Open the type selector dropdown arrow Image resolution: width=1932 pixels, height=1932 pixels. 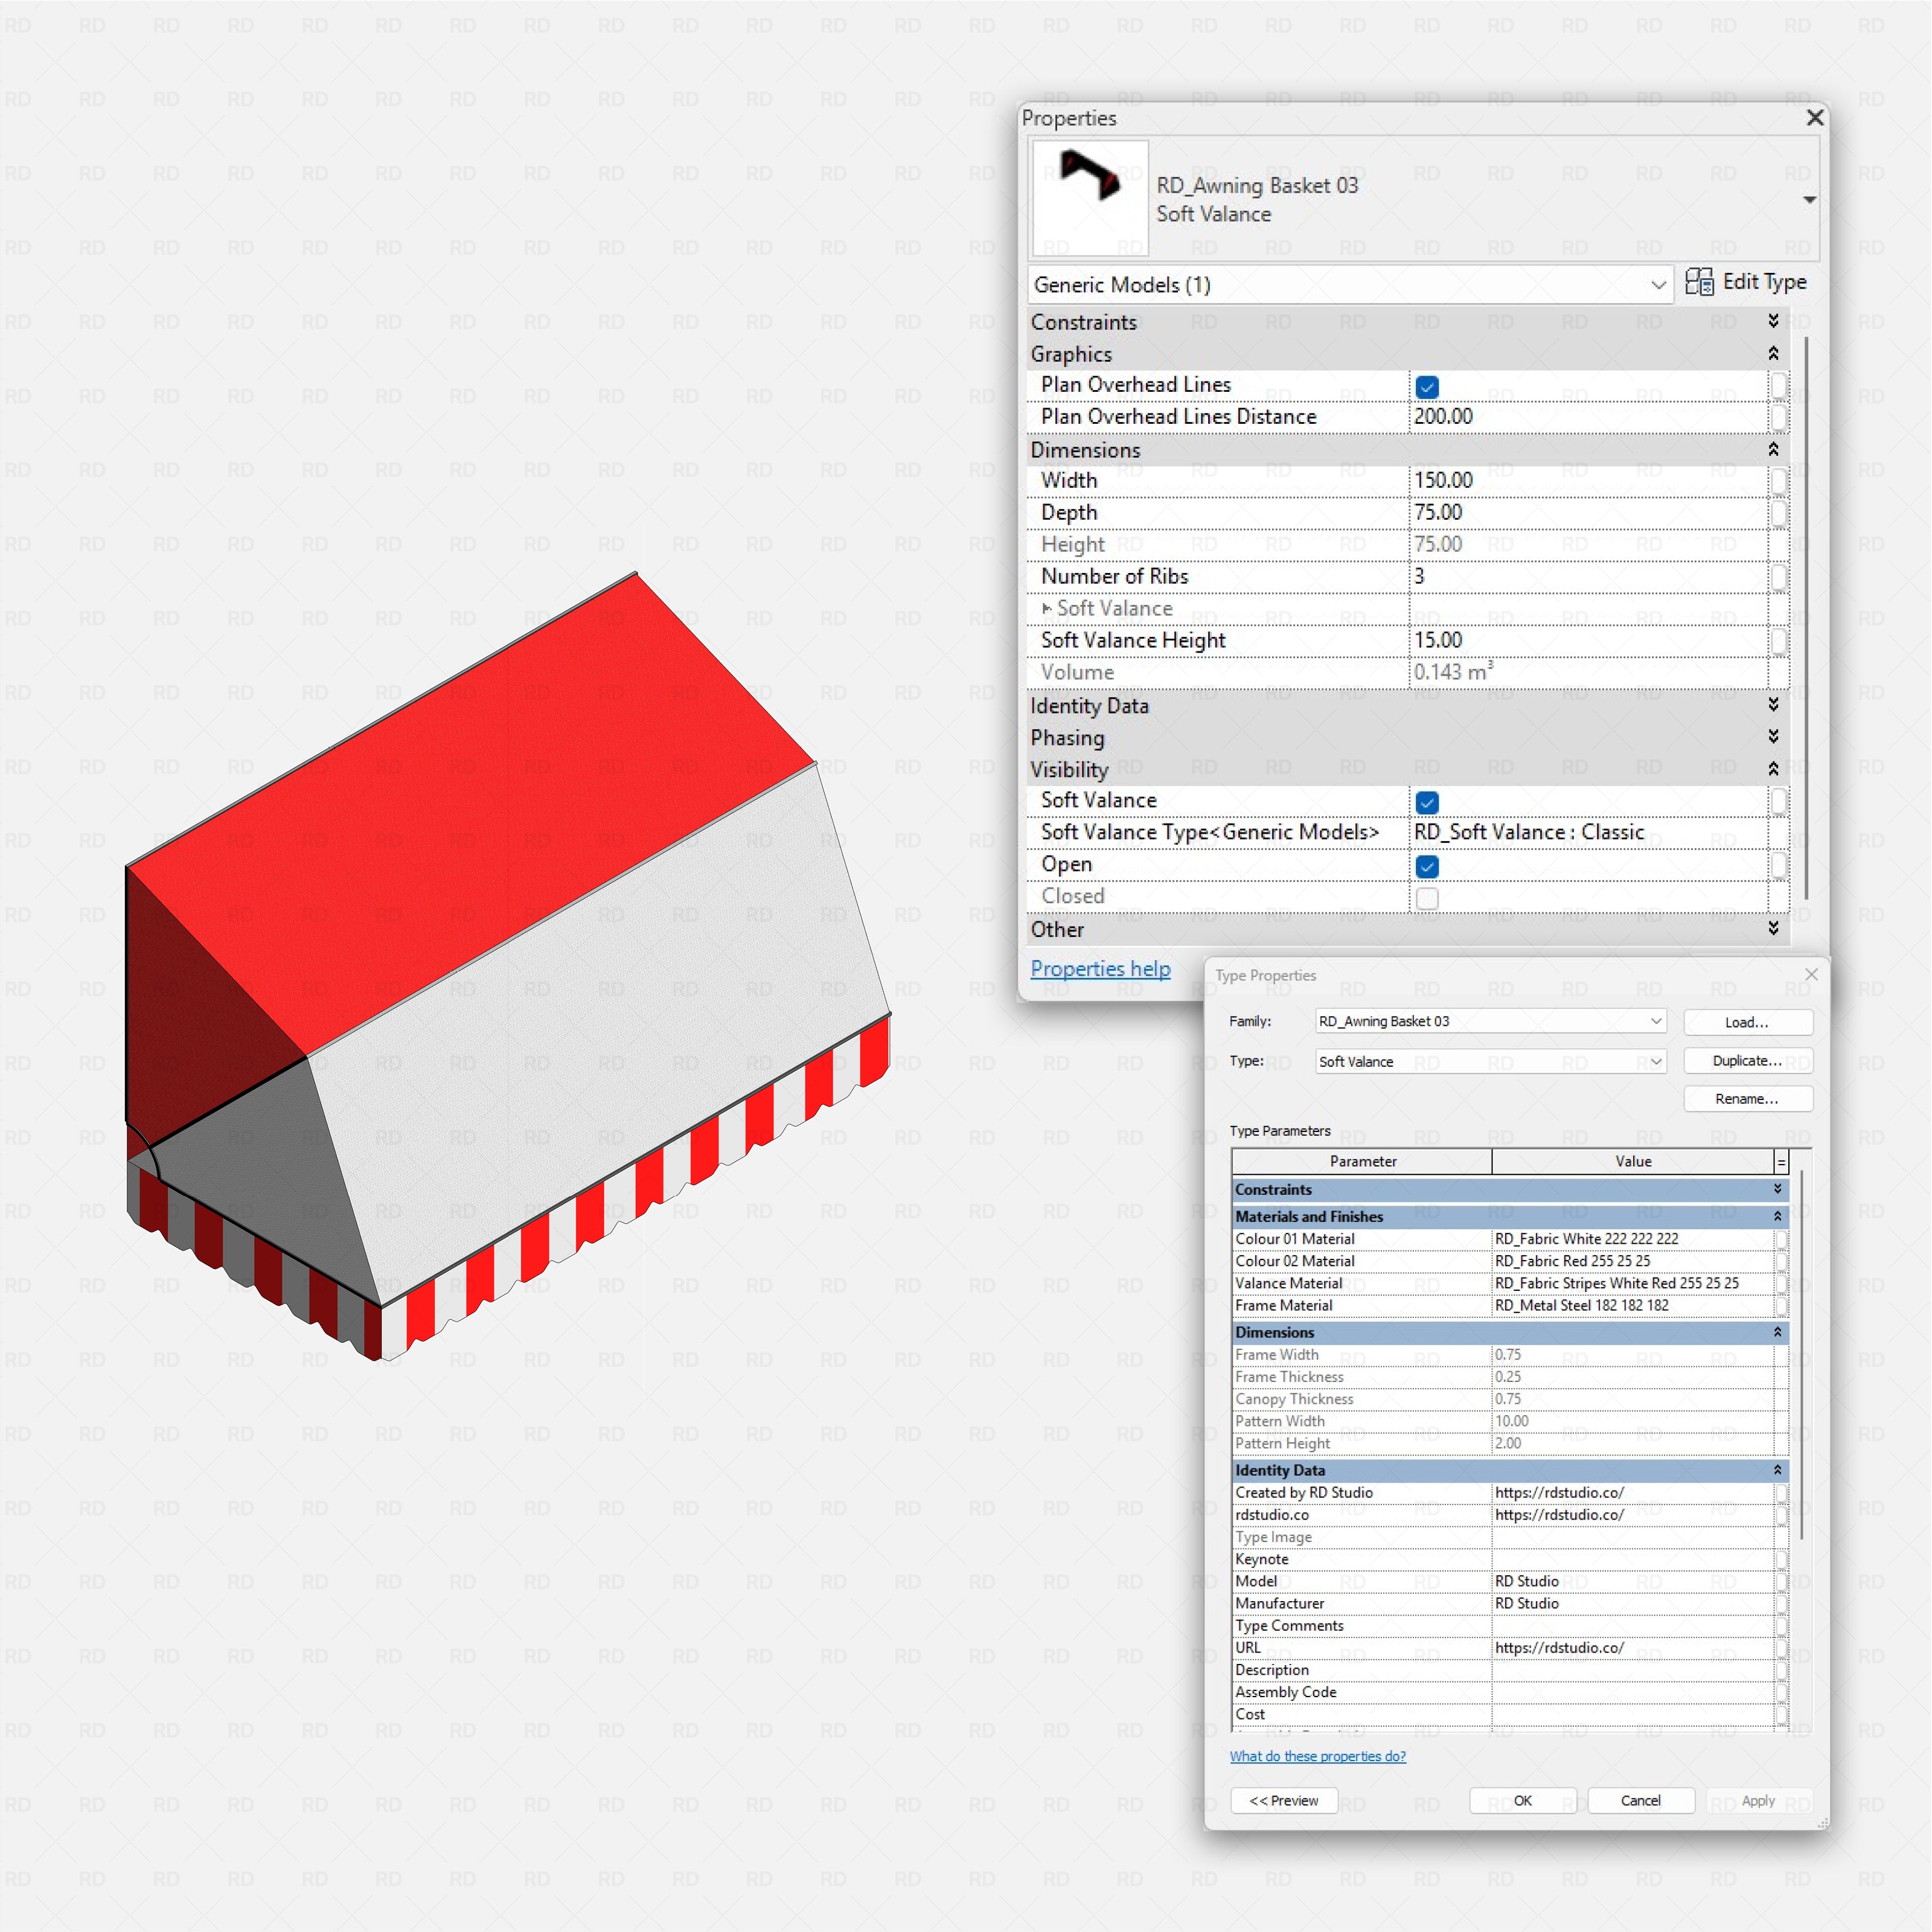click(x=1809, y=200)
